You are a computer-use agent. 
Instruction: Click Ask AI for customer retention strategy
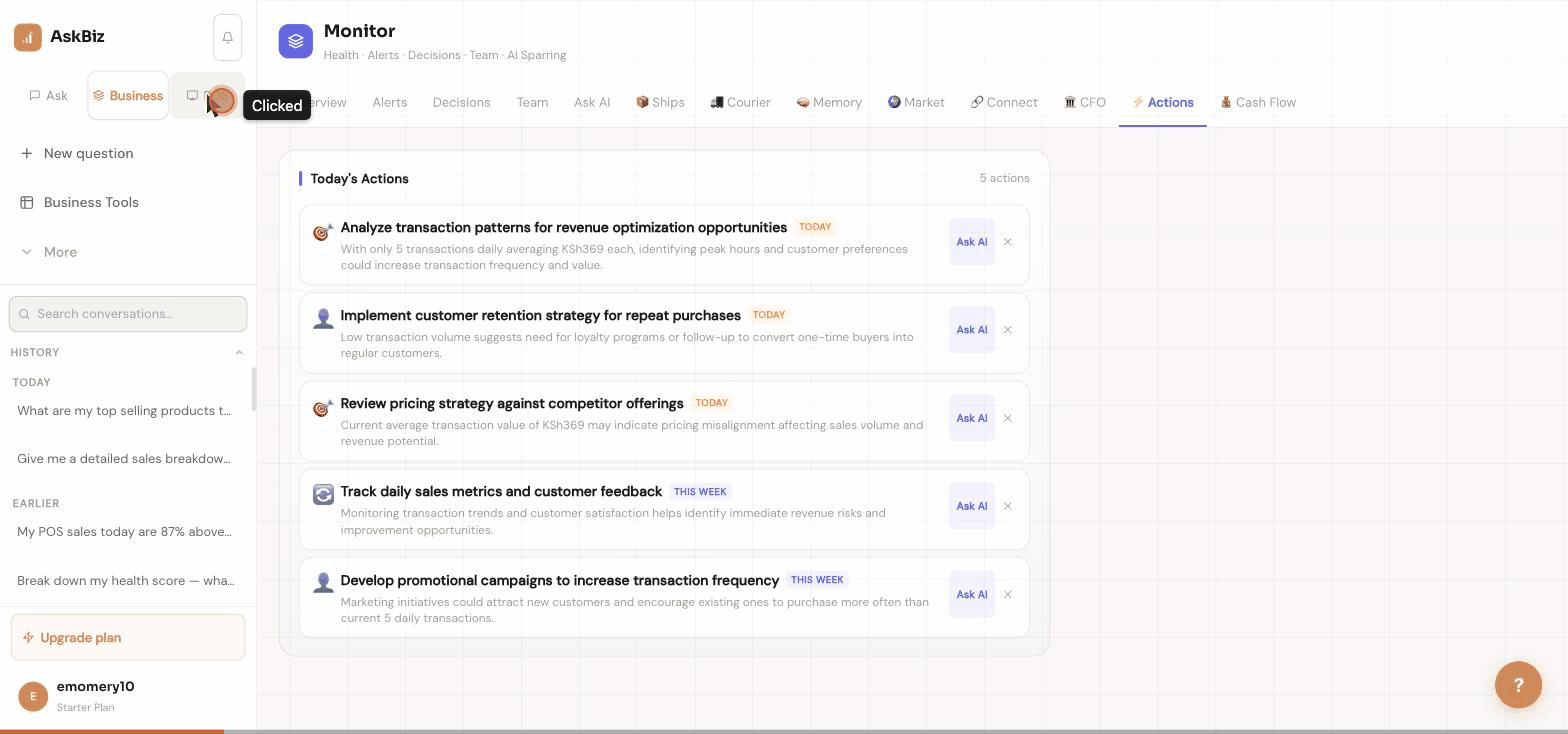coord(972,330)
